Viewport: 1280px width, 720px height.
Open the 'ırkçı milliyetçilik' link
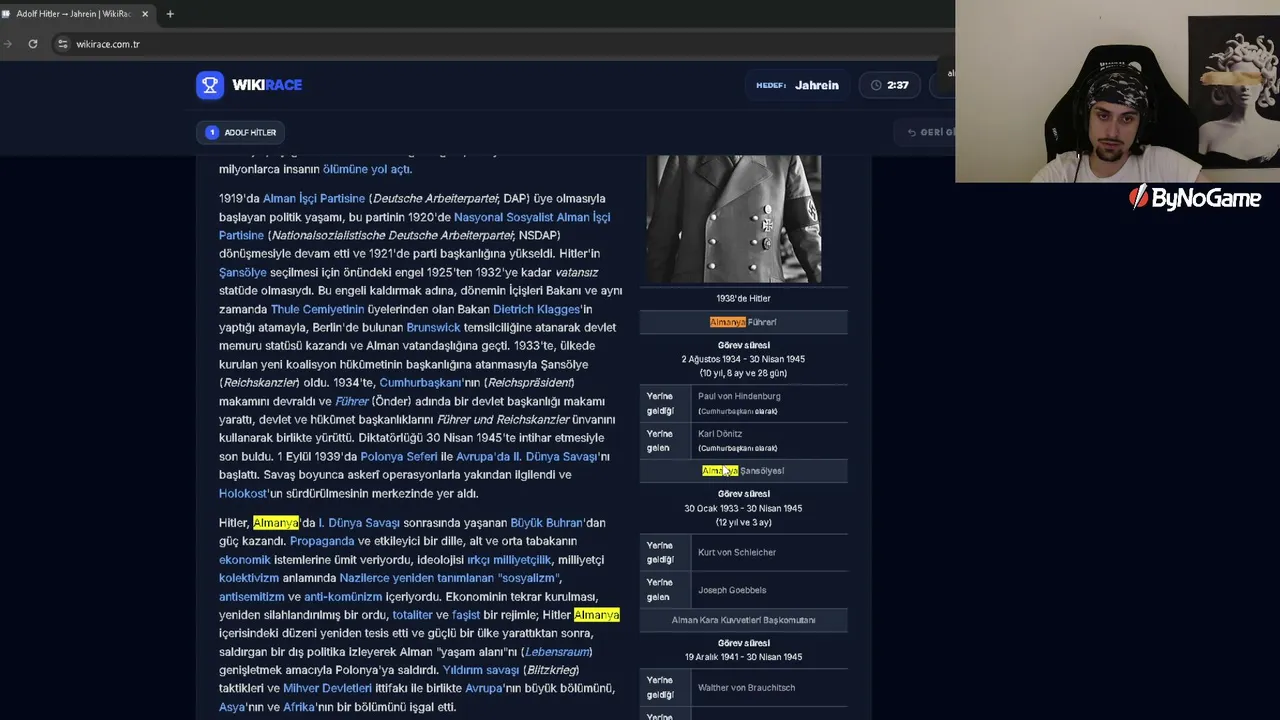509,559
